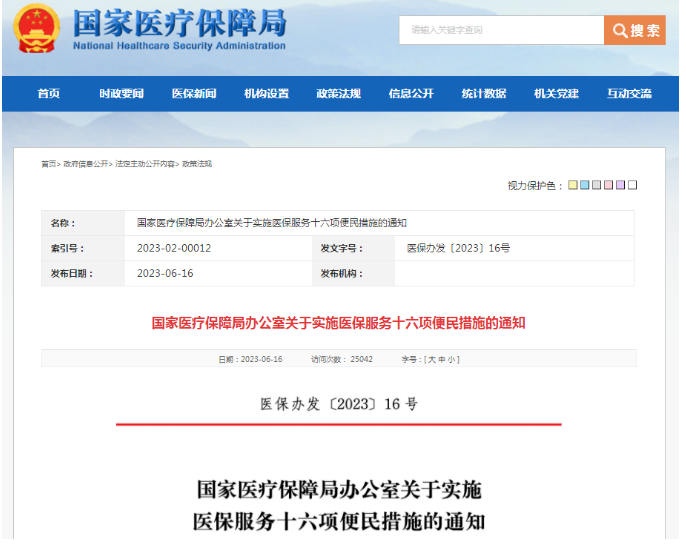Viewport: 686px width, 546px height.
Task: Click the 发文字号 label cell
Action: (354, 248)
